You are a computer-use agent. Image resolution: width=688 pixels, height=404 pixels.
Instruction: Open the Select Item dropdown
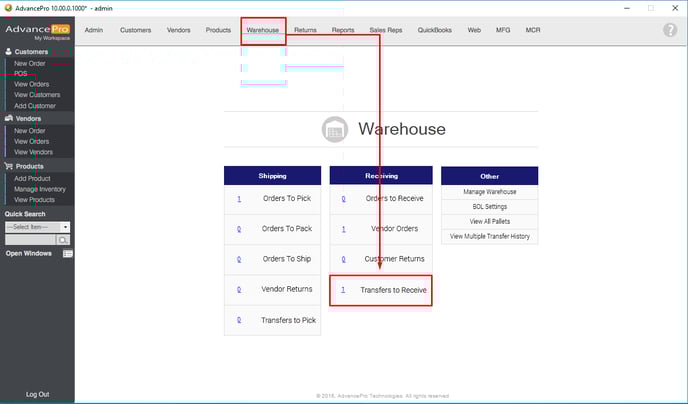point(65,227)
